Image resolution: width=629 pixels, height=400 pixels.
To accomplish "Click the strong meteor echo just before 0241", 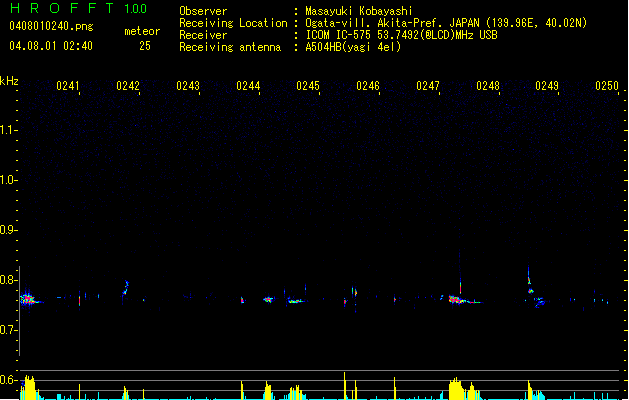I will coord(28,299).
